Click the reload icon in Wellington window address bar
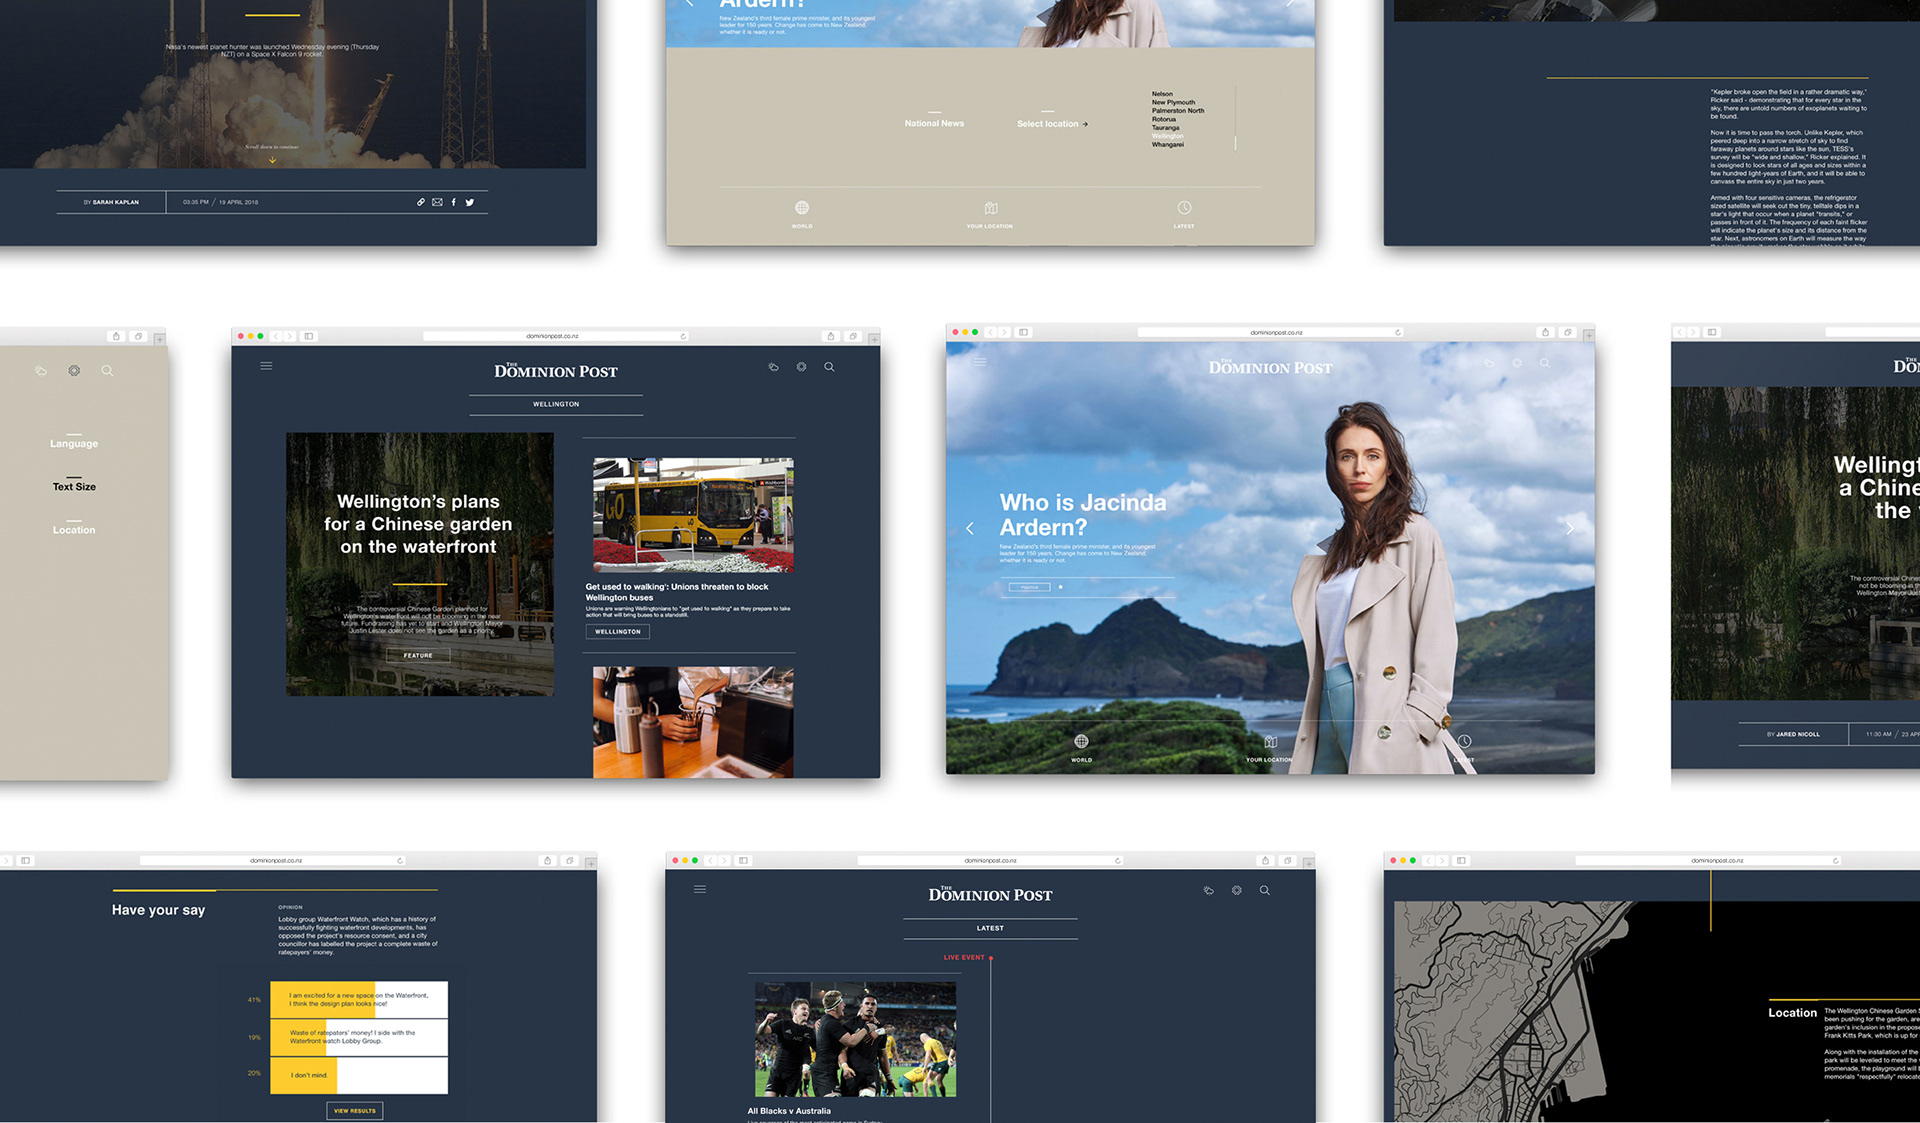Image resolution: width=1920 pixels, height=1123 pixels. click(683, 336)
